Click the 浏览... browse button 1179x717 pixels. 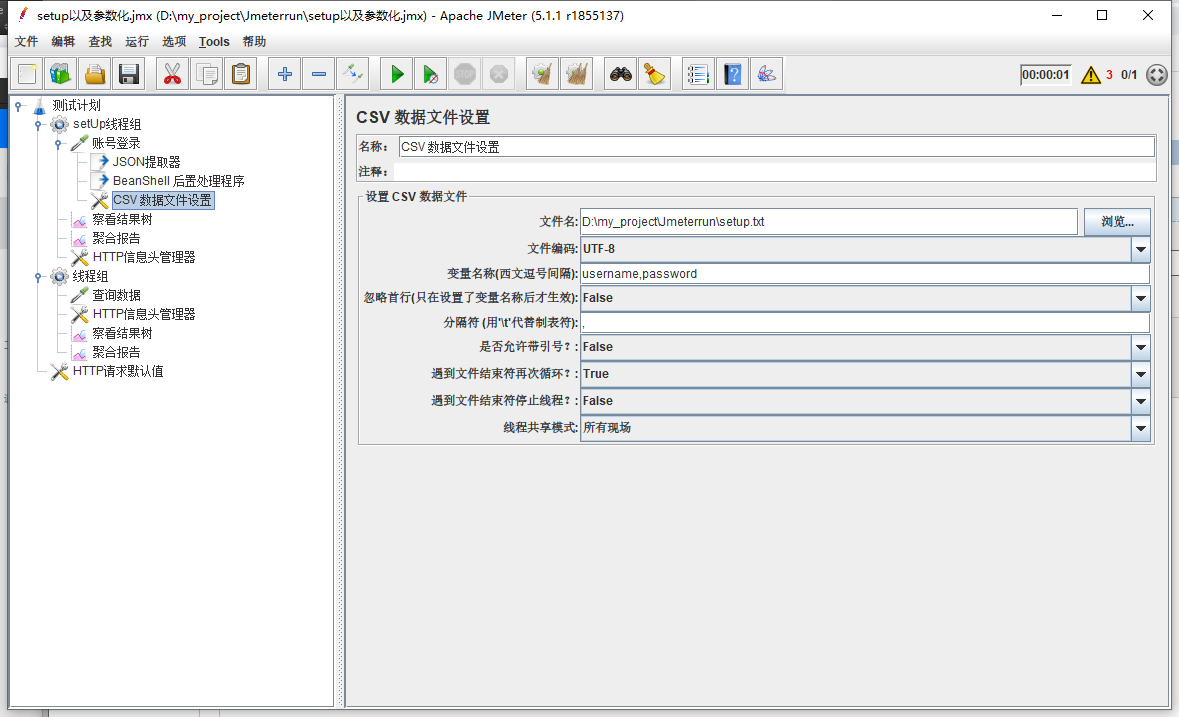[x=1117, y=222]
